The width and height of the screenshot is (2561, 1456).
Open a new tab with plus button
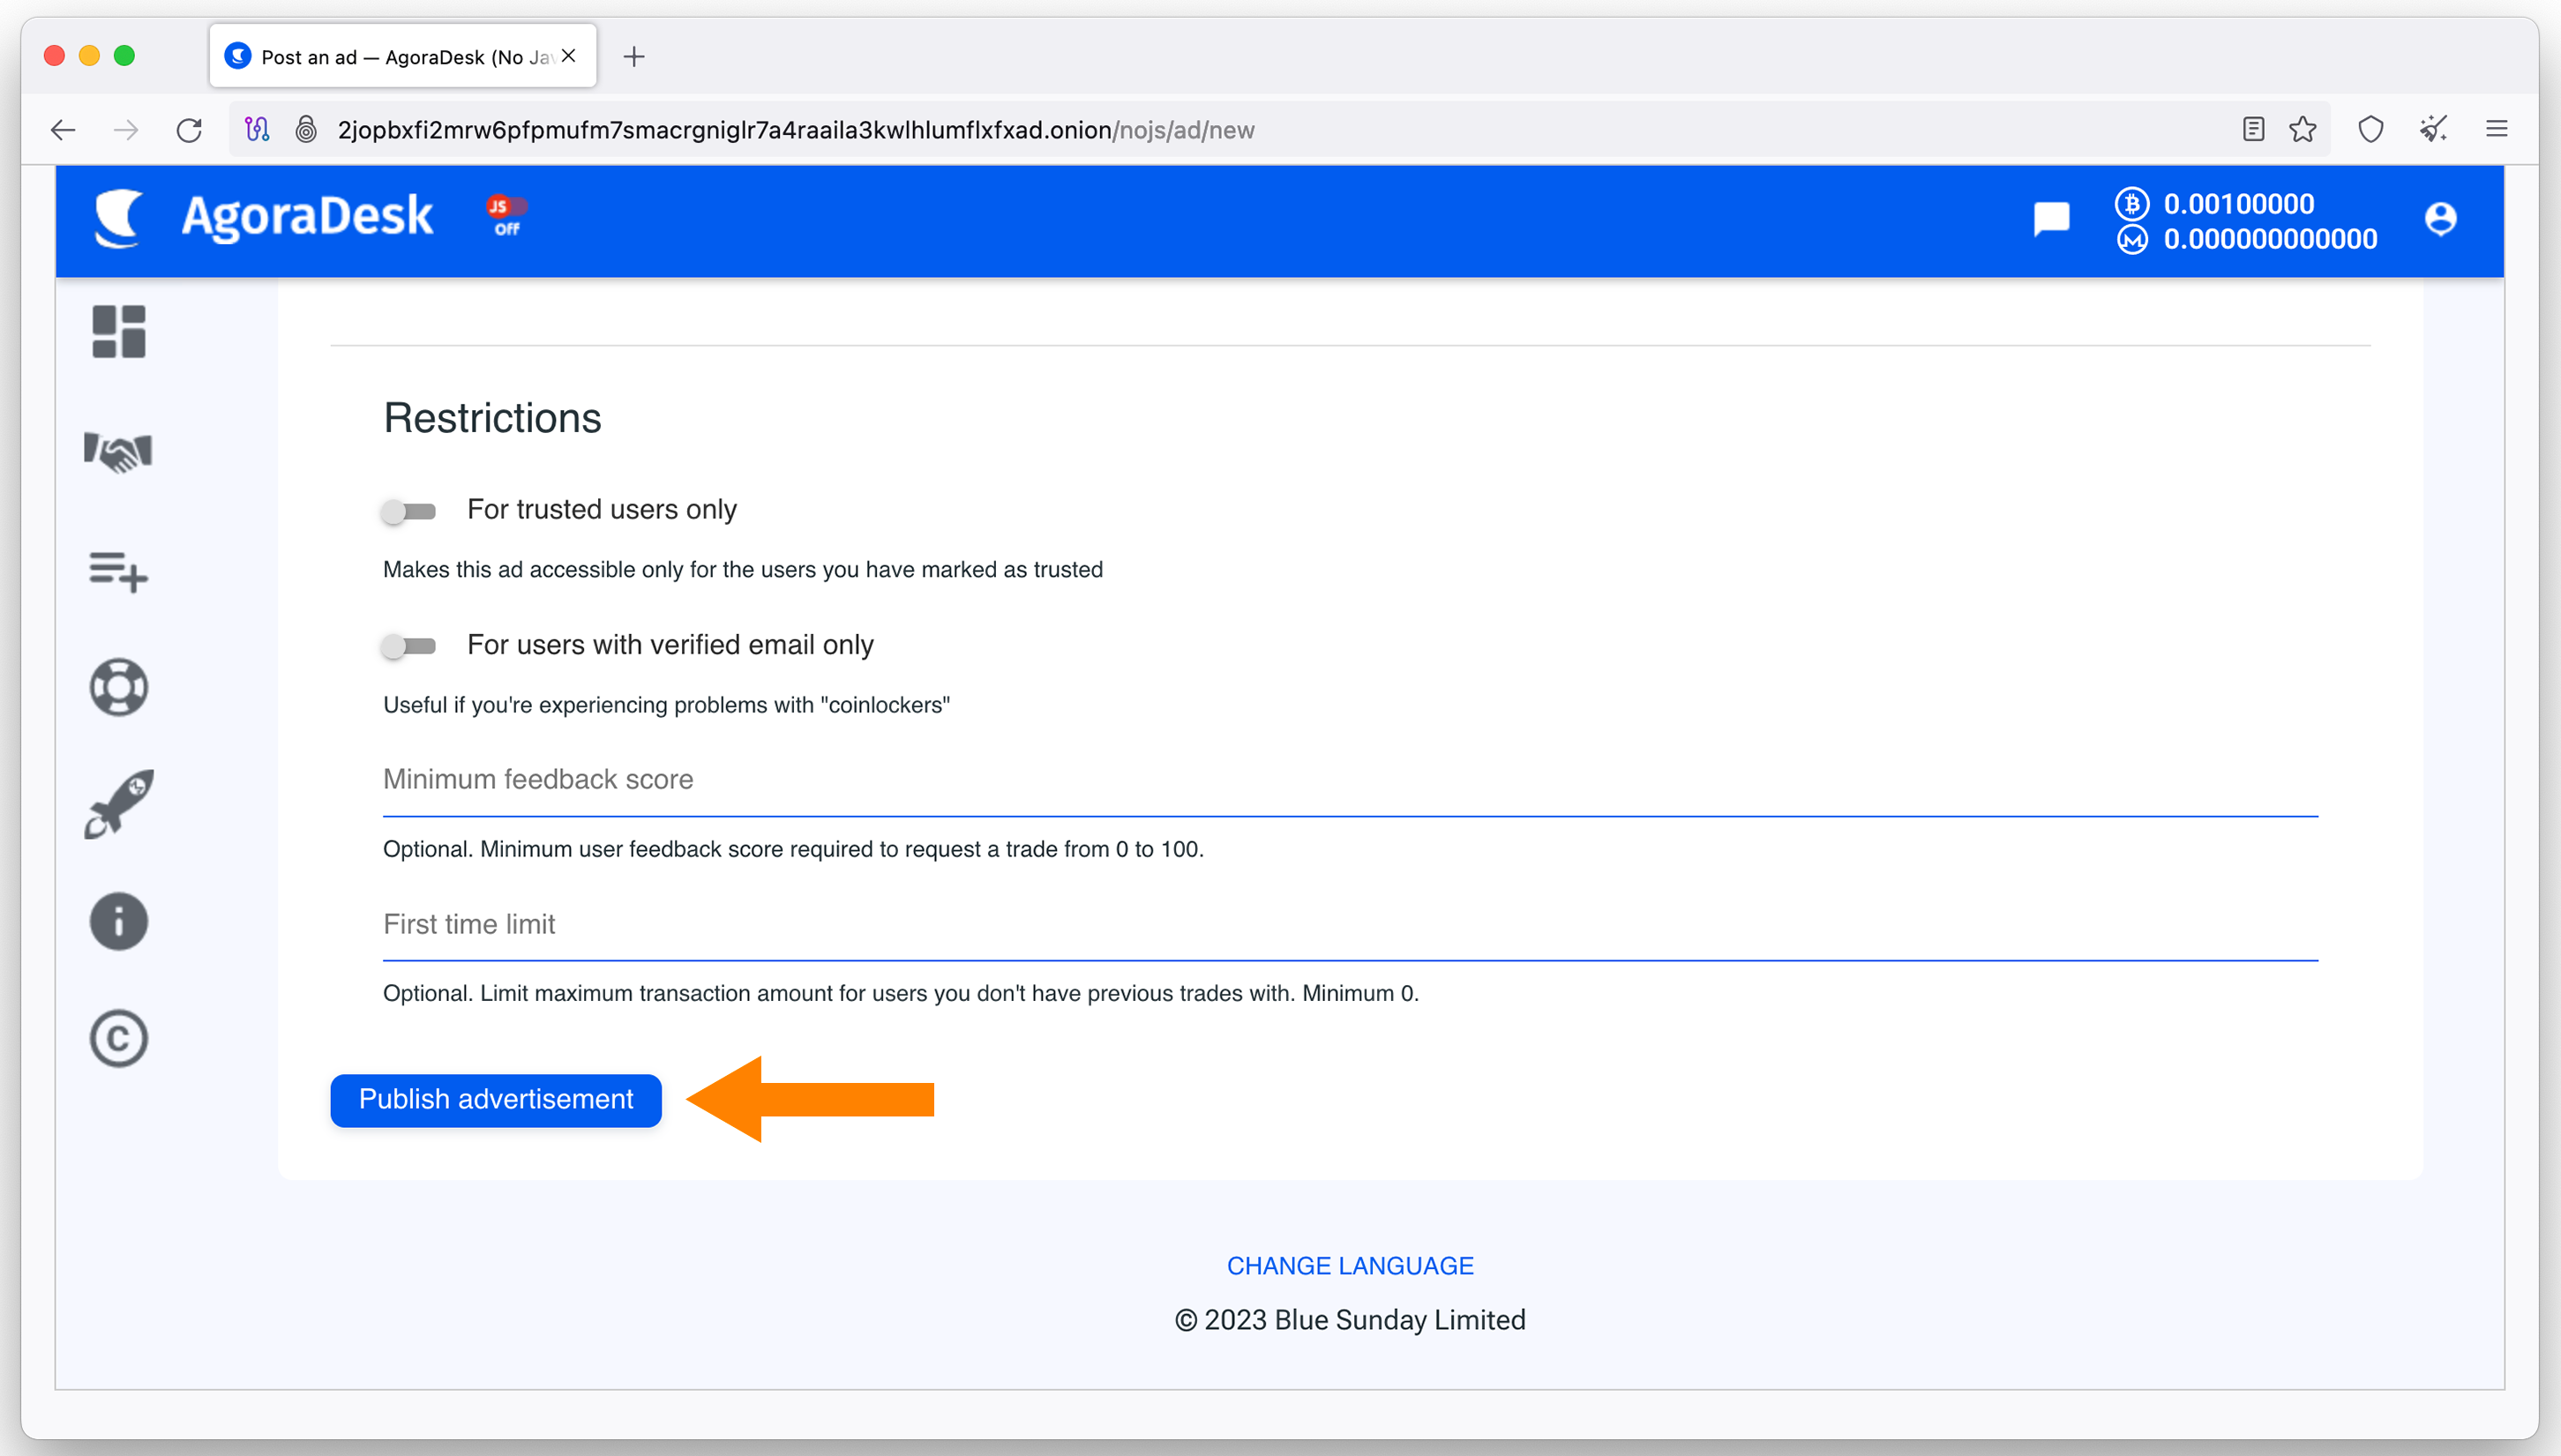(634, 57)
